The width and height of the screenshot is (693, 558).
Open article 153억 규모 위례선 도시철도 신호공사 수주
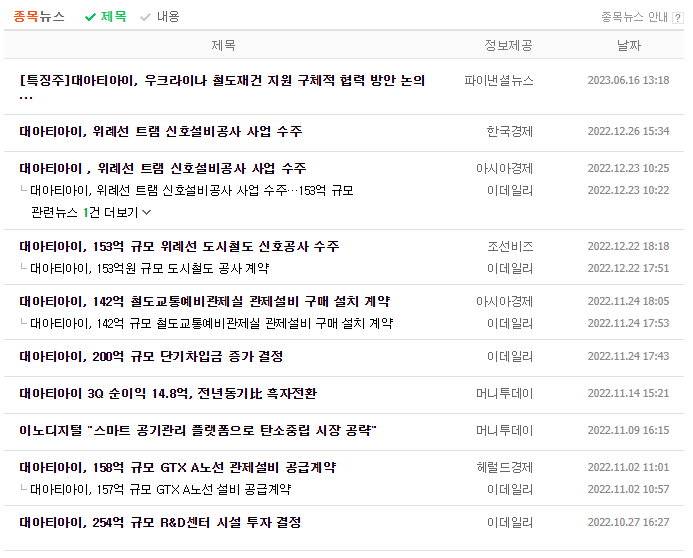pyautogui.click(x=179, y=246)
